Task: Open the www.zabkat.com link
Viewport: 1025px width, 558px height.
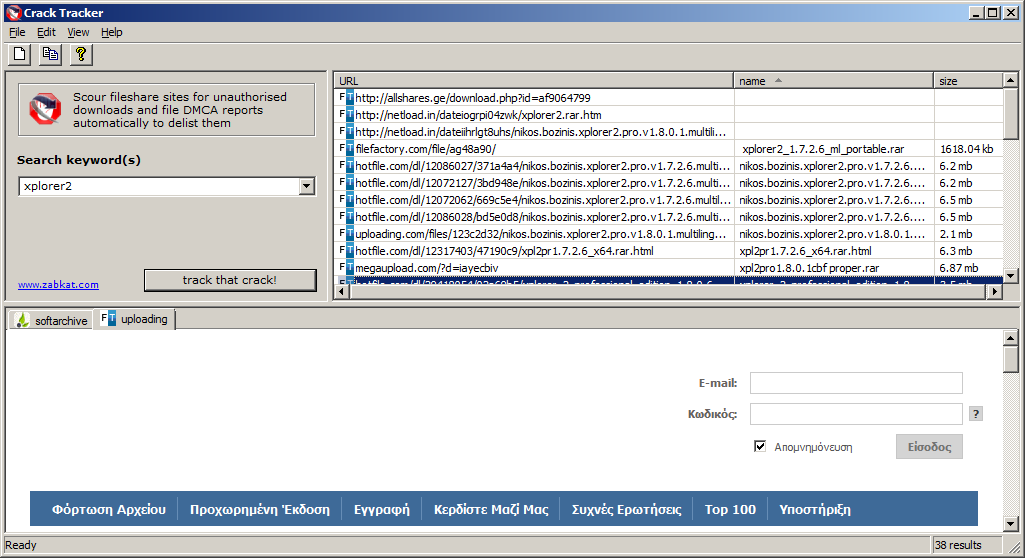Action: [x=58, y=285]
